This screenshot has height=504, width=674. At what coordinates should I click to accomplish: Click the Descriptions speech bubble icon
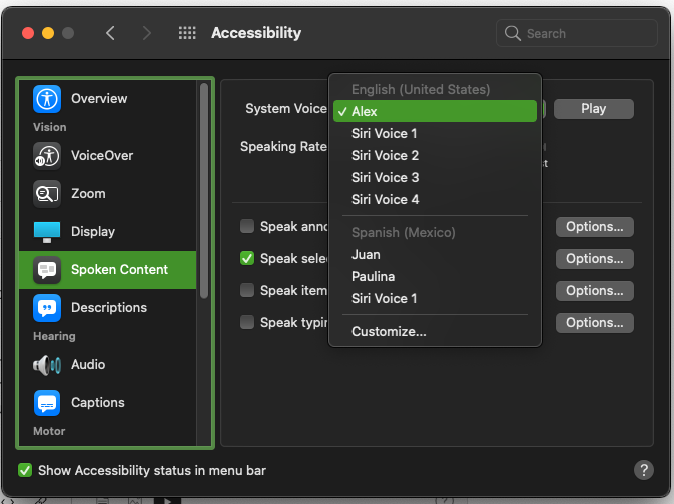pos(47,308)
